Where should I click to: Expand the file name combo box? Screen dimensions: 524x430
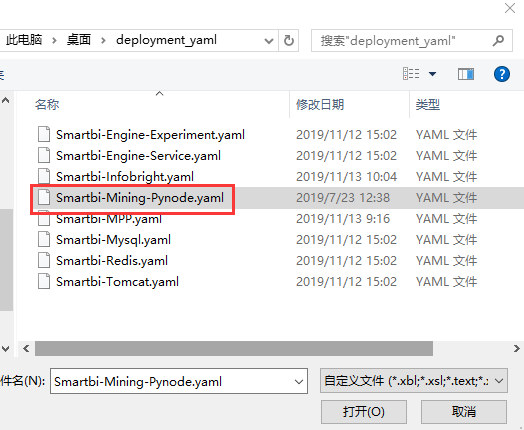pyautogui.click(x=299, y=381)
